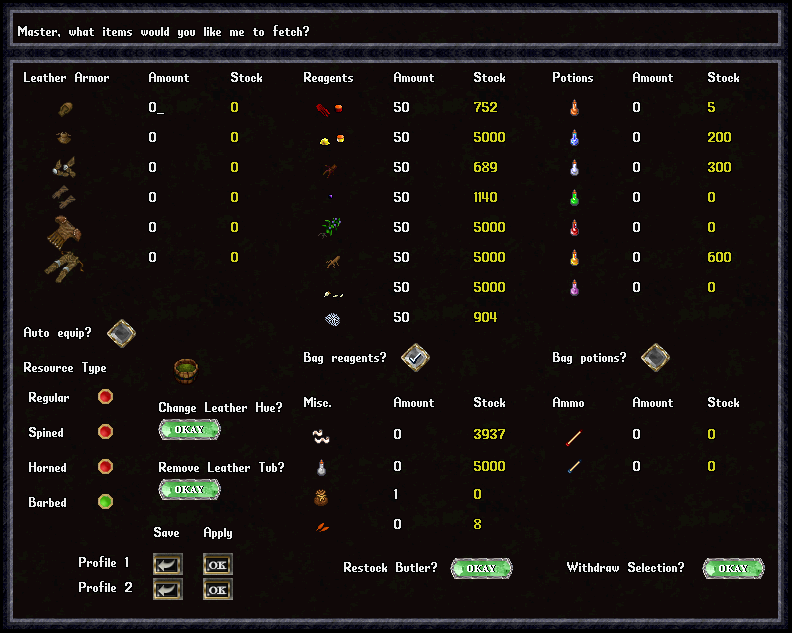The width and height of the screenshot is (792, 633).
Task: Save to Profile 2
Action: point(168,590)
